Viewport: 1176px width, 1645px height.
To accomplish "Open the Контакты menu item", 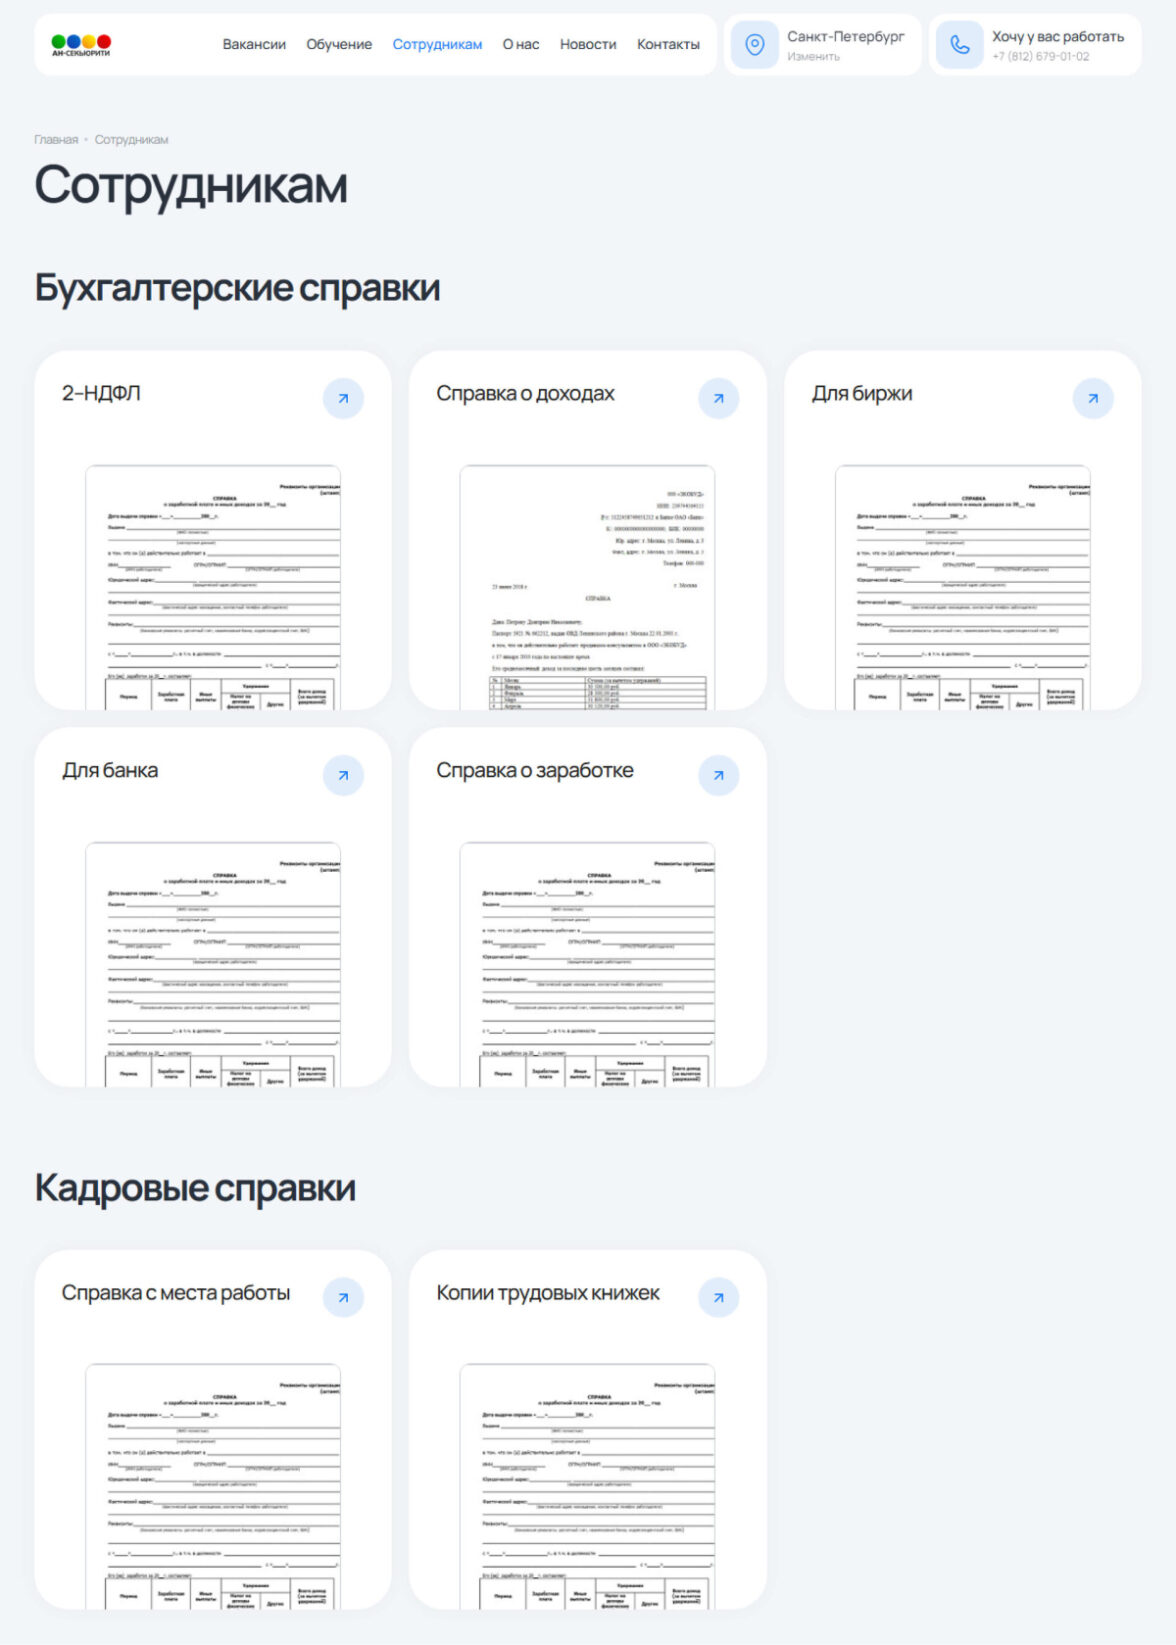I will (x=668, y=45).
